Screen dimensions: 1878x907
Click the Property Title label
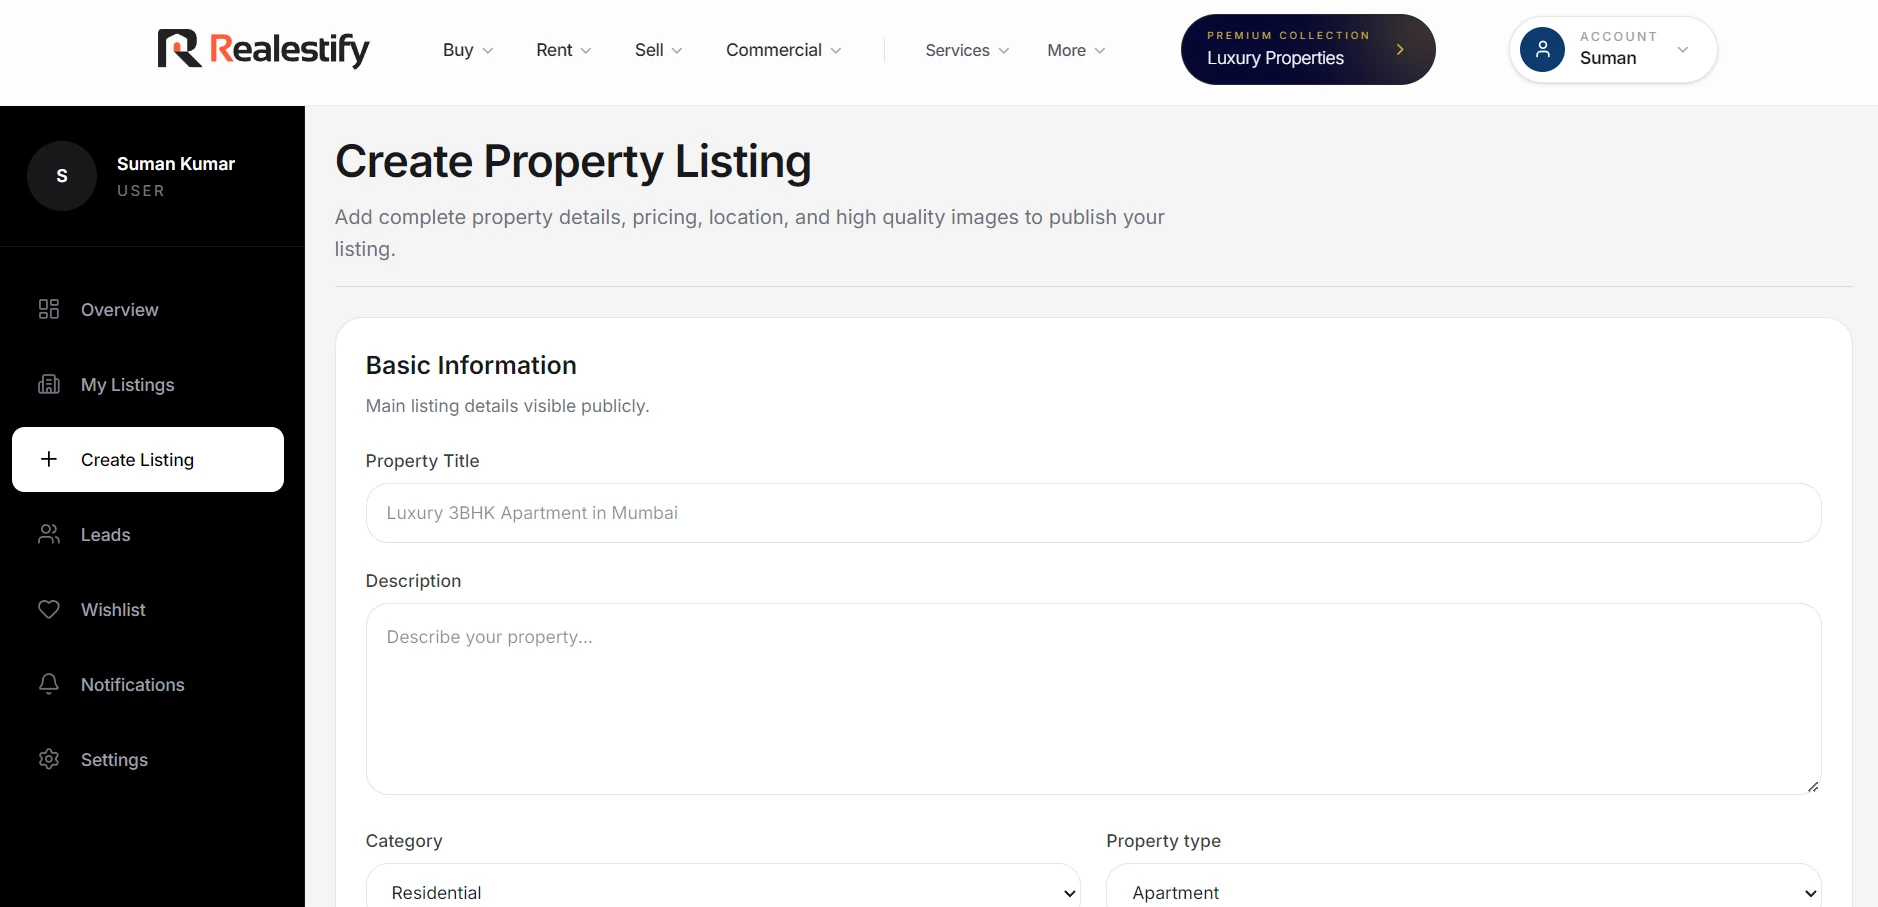point(422,461)
